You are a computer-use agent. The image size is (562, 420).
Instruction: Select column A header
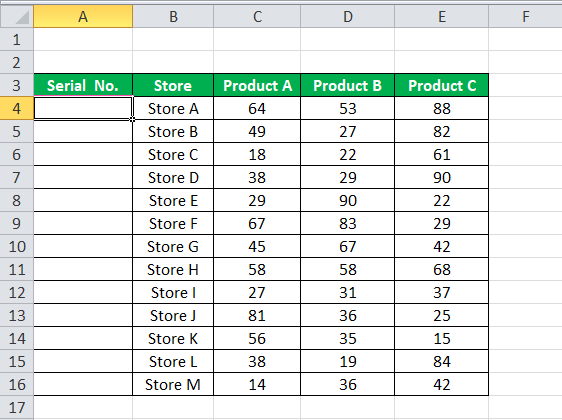click(83, 16)
